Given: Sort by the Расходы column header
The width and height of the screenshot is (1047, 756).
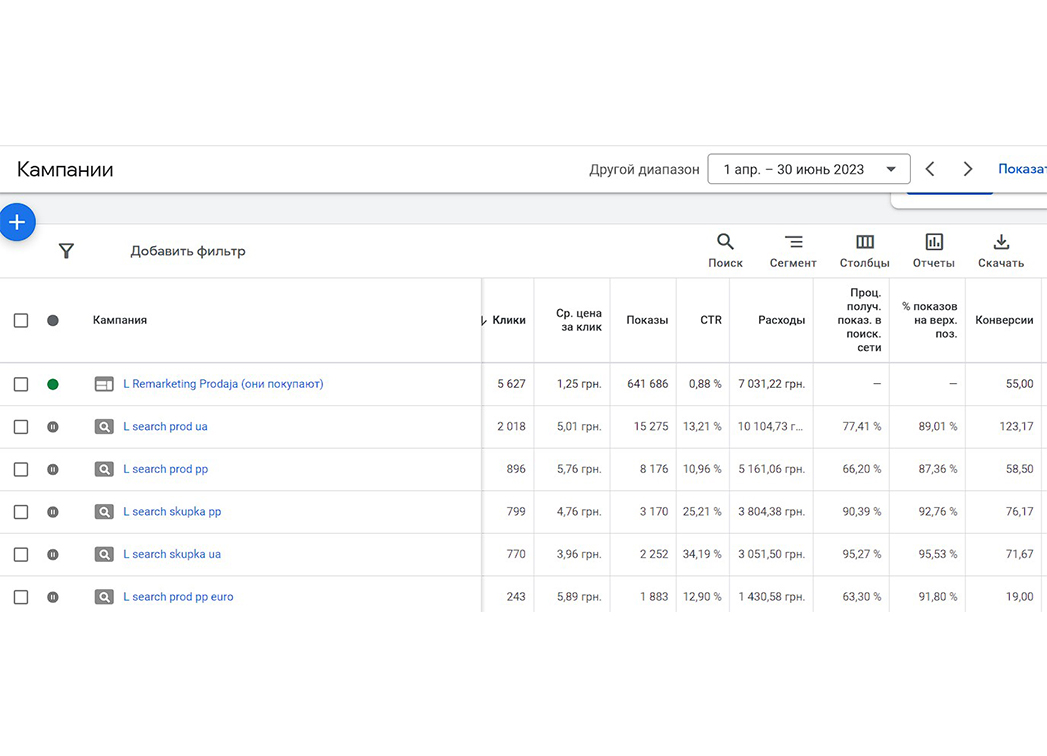Looking at the screenshot, I should click(781, 321).
